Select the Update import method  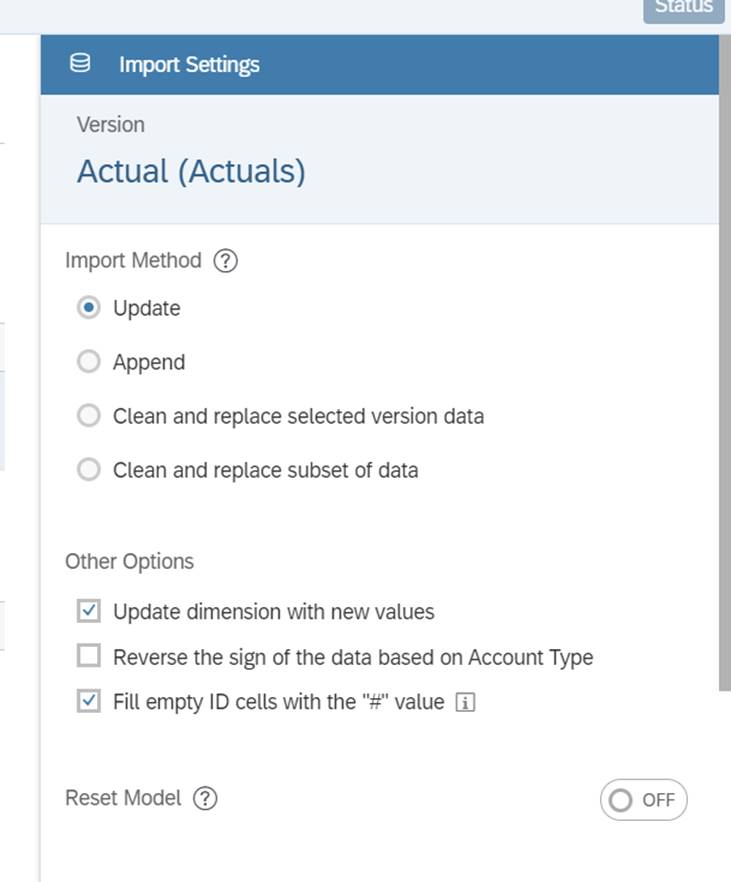click(x=89, y=308)
